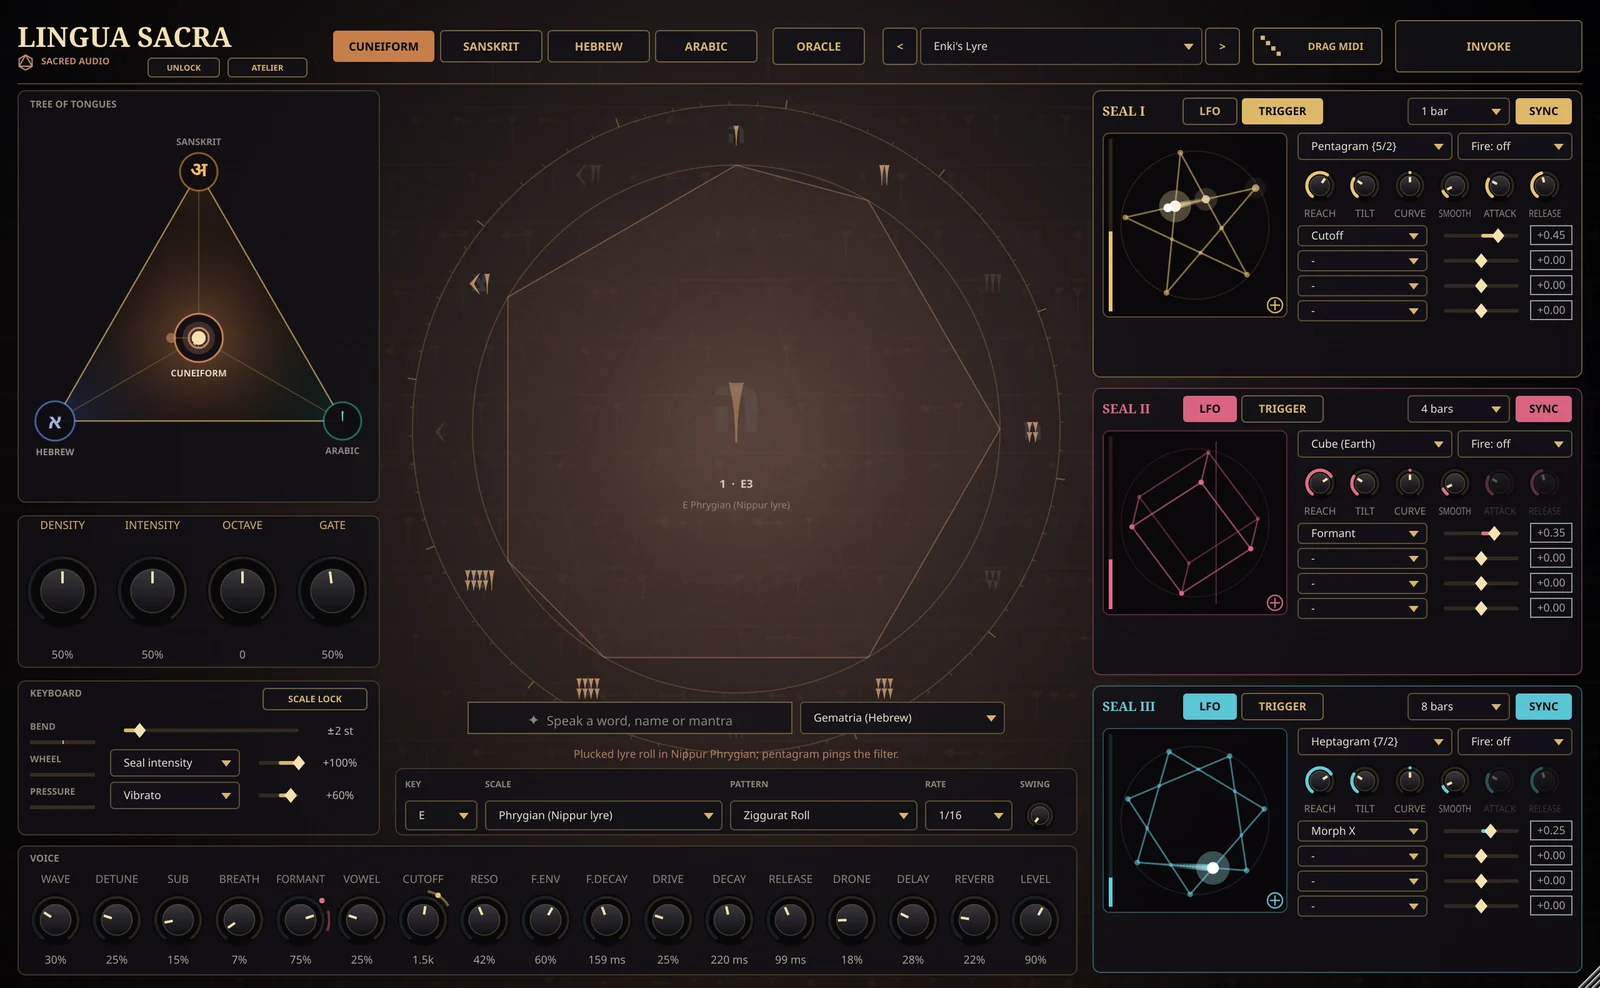Click the Speak a word input field
This screenshot has height=988, width=1600.
click(x=630, y=718)
